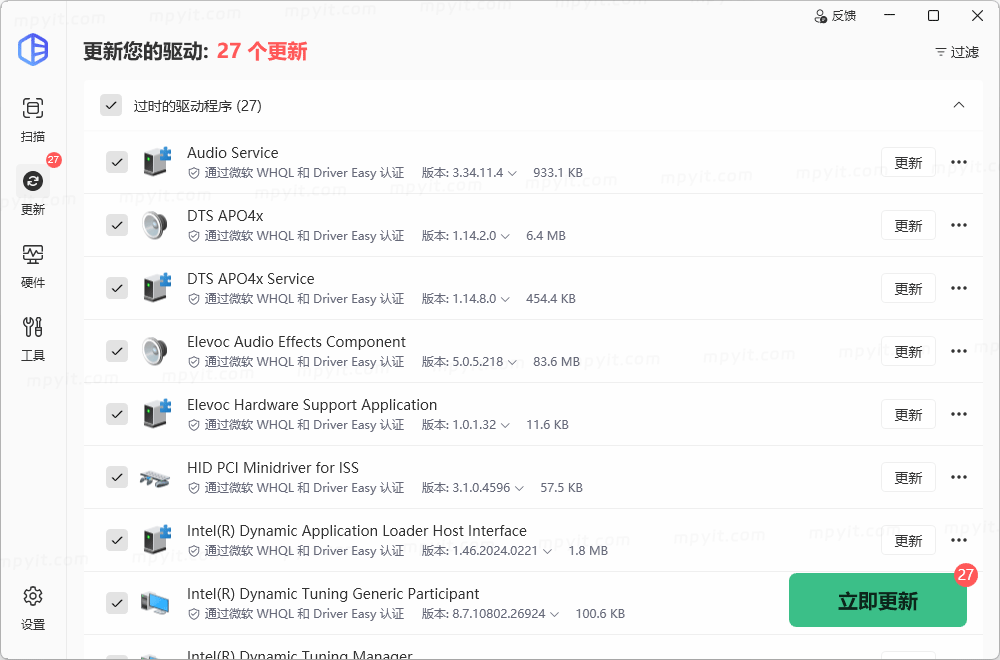
Task: Open the 更新 update page icon
Action: [33, 181]
